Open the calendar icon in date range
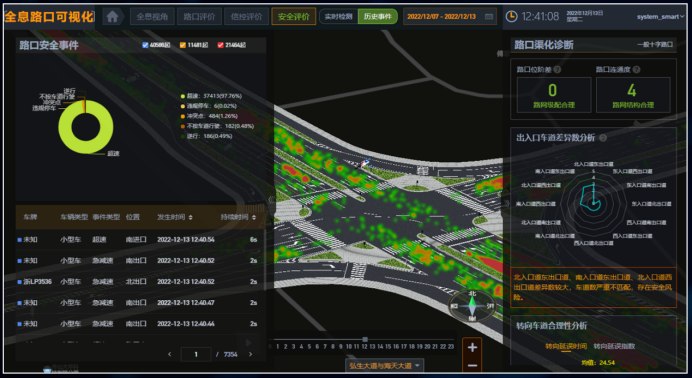 tap(489, 17)
